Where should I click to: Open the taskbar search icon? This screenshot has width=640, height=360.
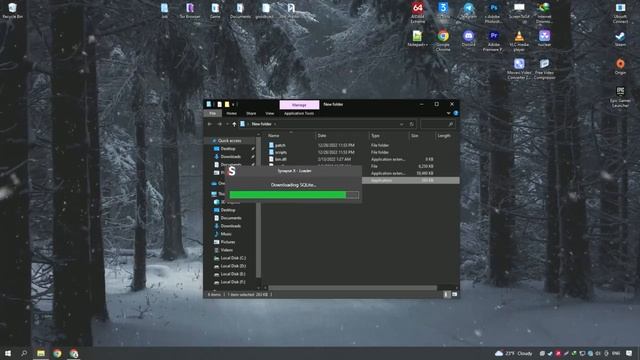coord(24,353)
